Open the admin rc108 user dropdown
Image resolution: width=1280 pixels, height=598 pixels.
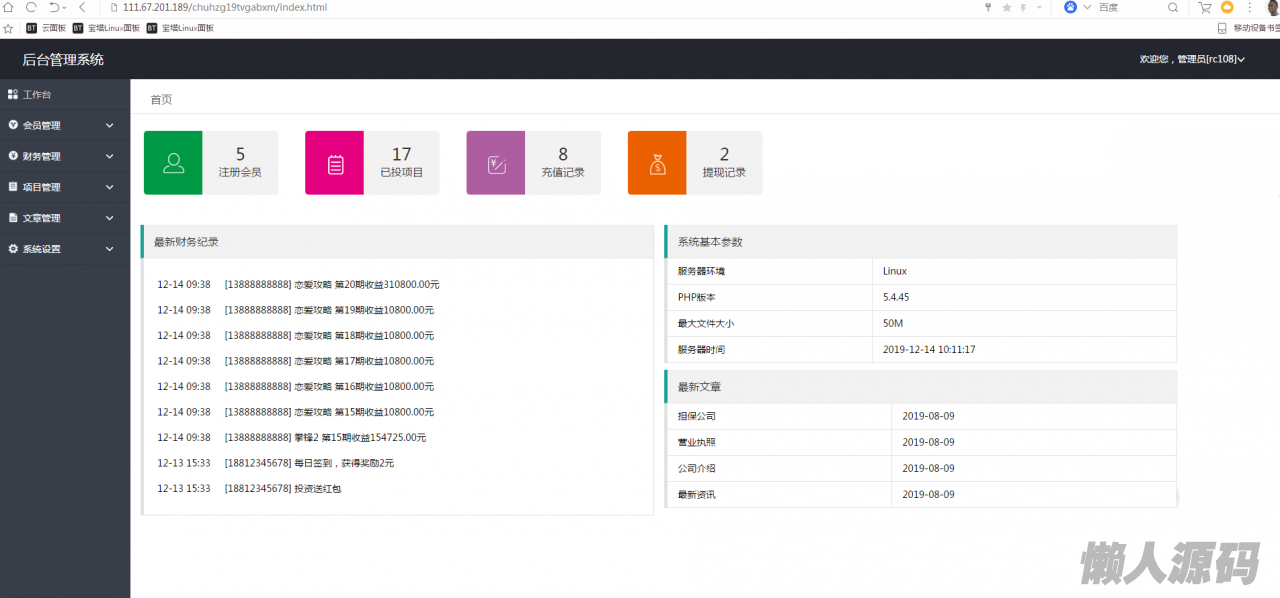point(1191,59)
